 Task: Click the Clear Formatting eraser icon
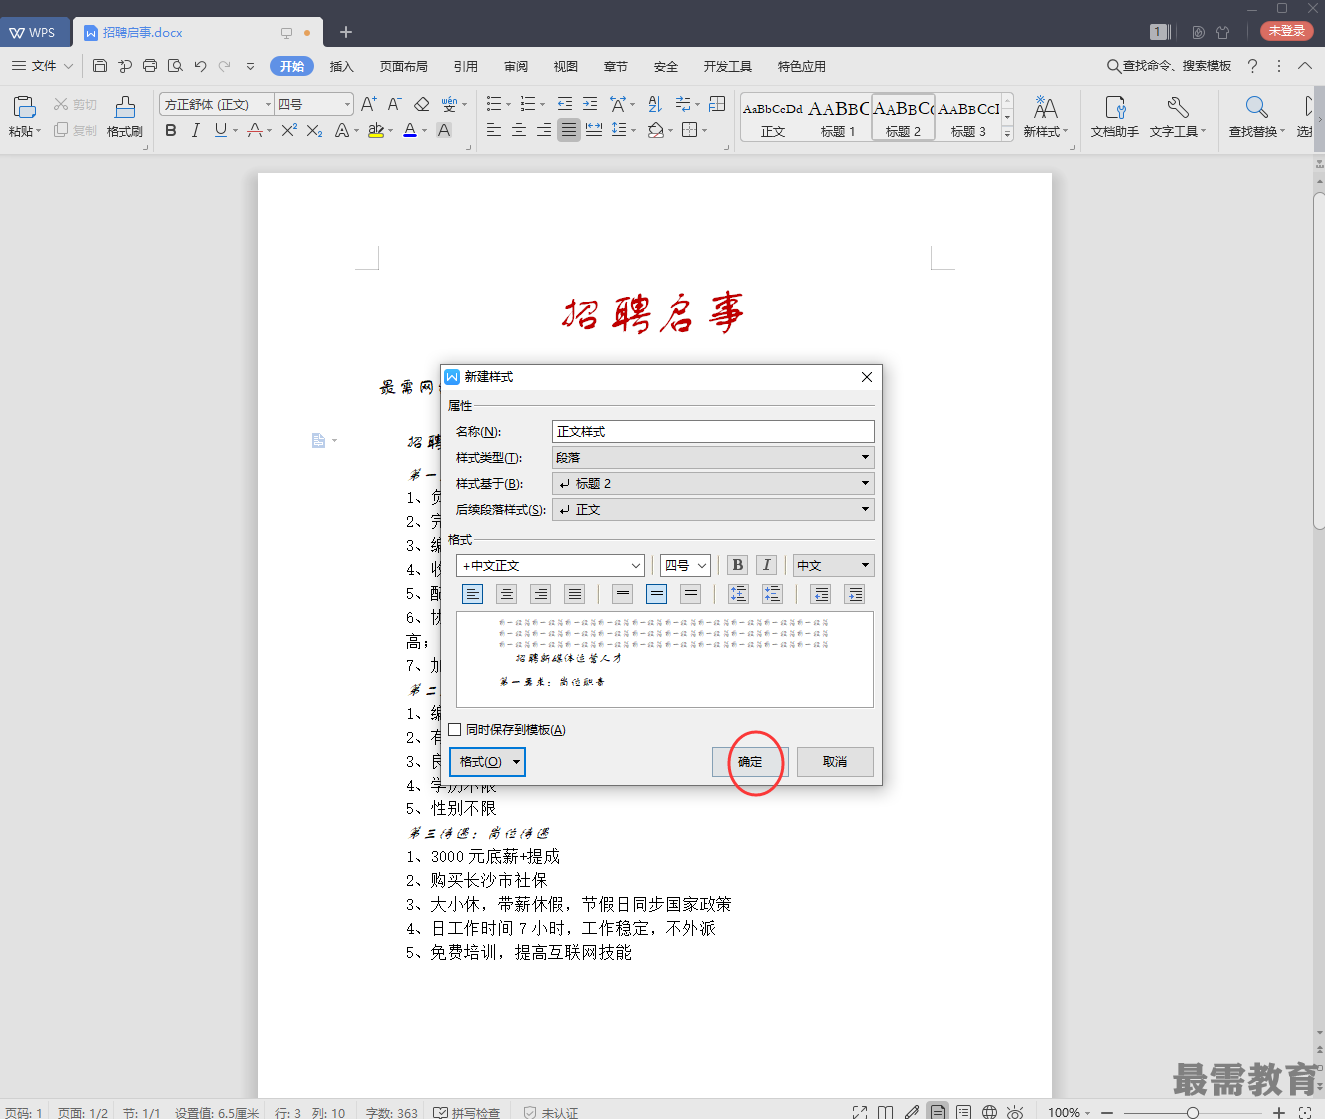(421, 104)
